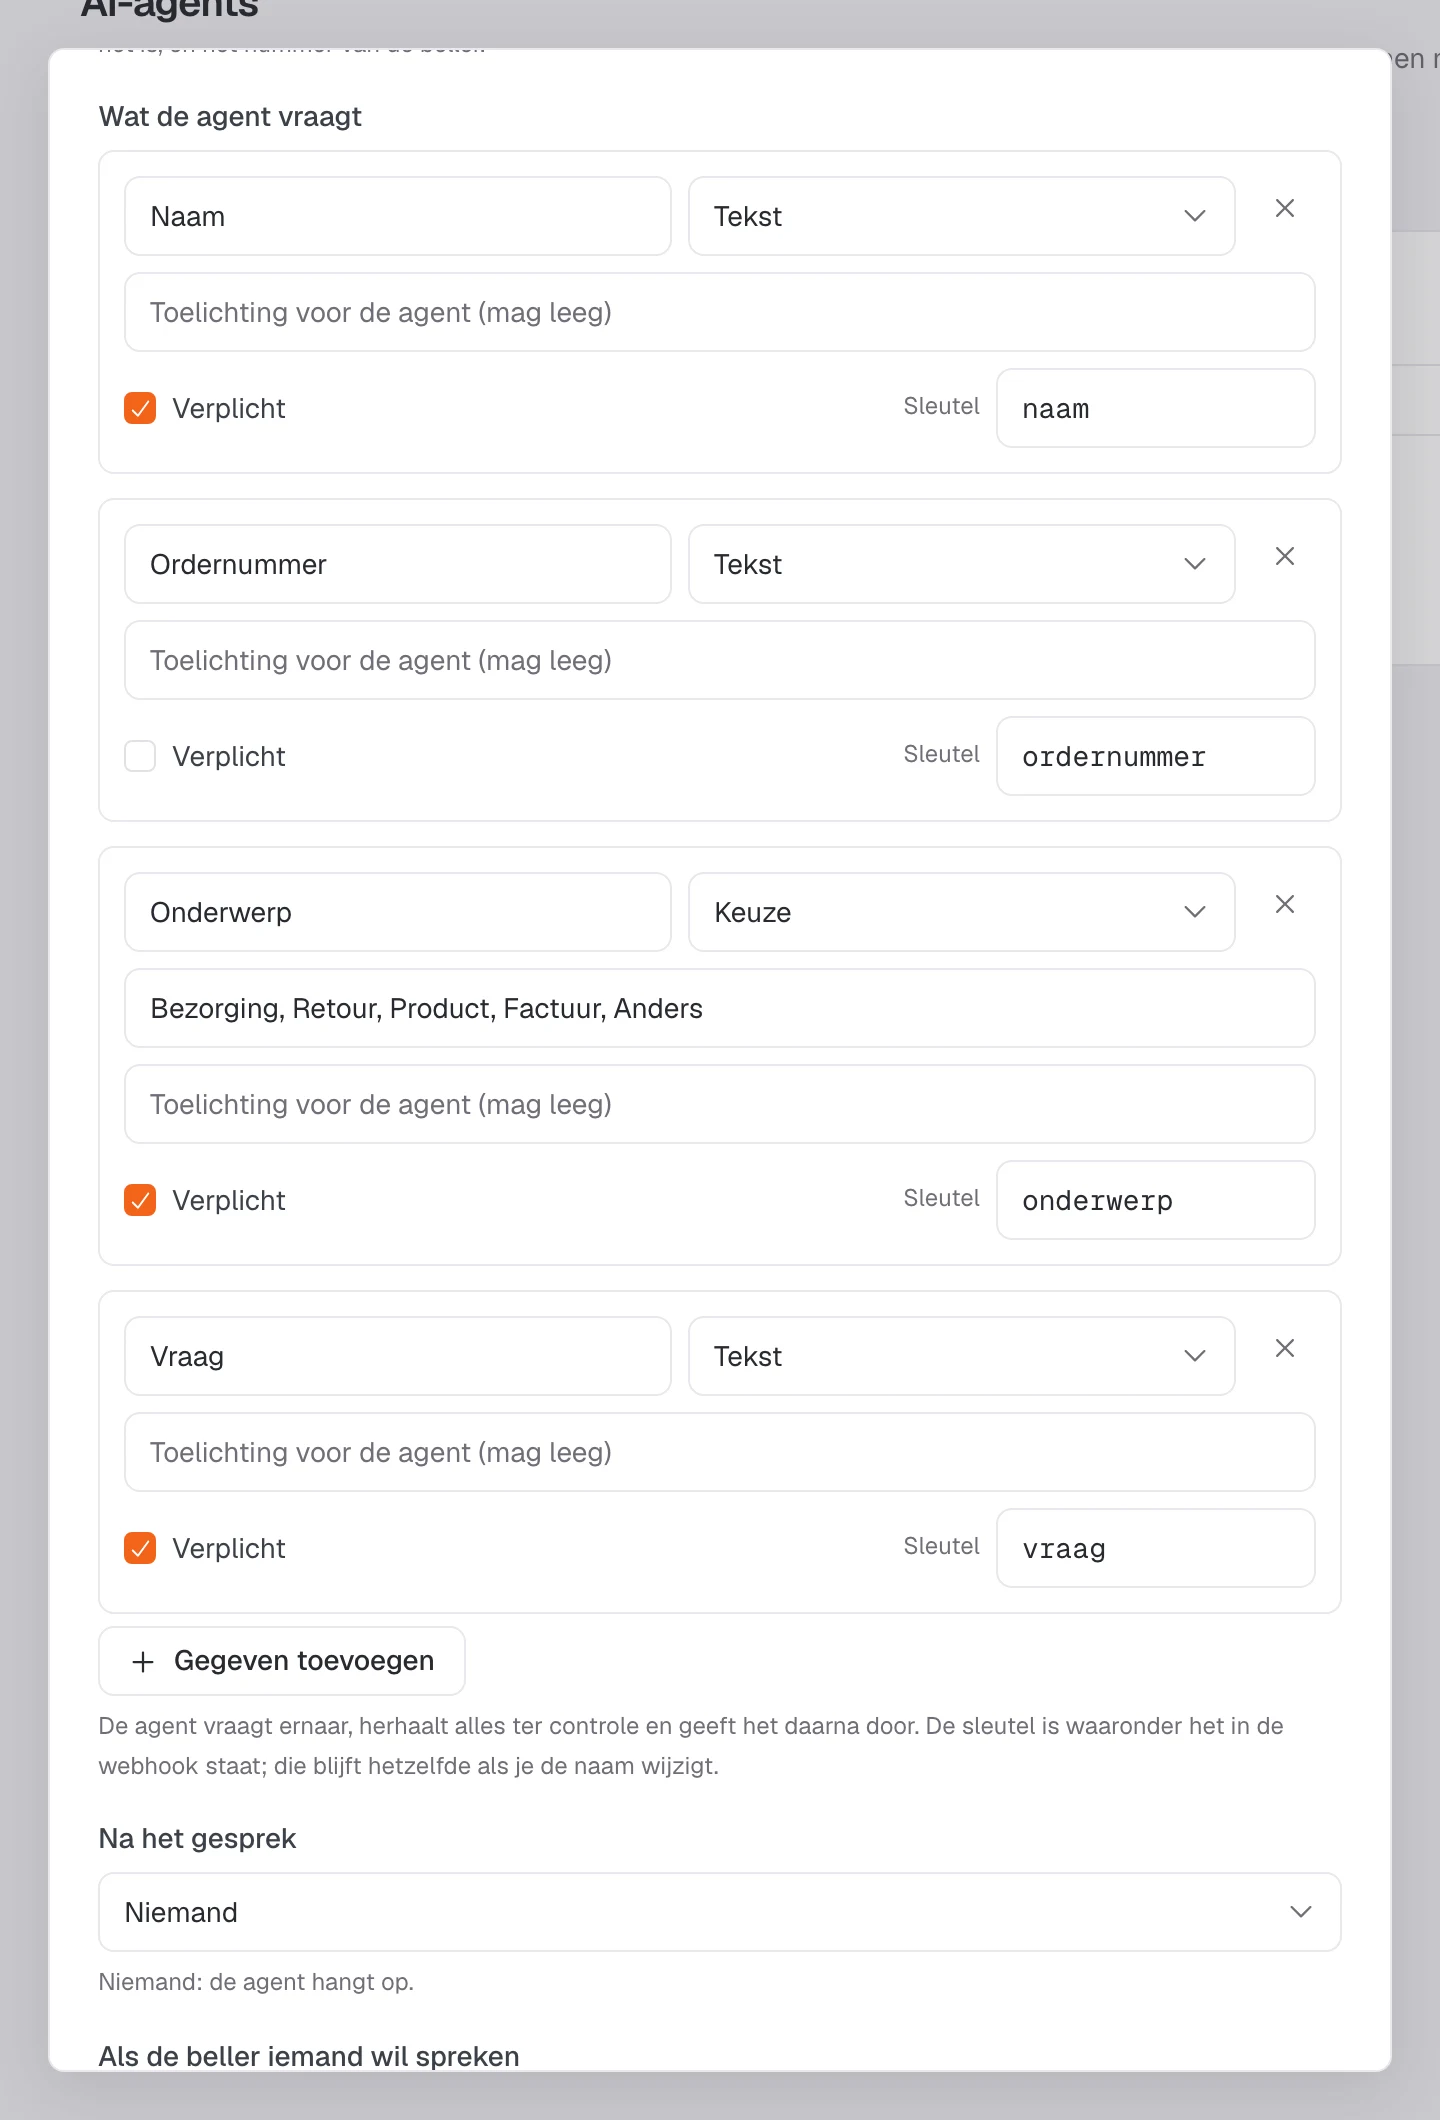Remove the Ordernummer field with its X icon

pos(1285,556)
